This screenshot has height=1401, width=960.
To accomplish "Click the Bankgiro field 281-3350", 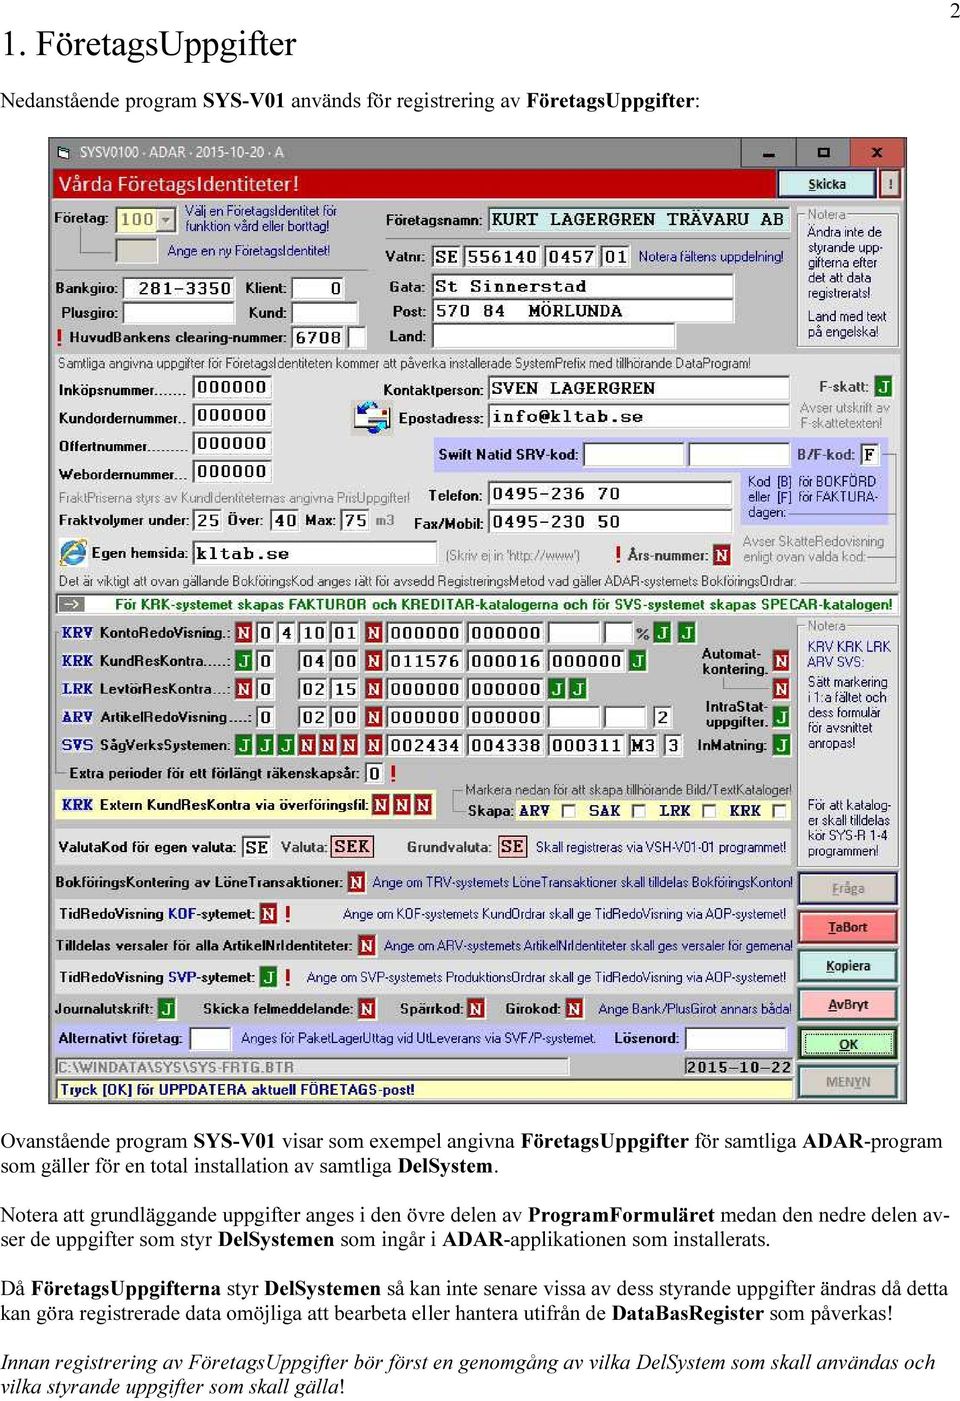I will tap(177, 288).
